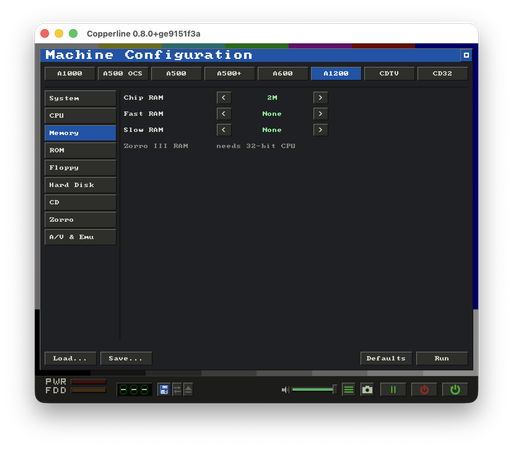Increase Fast RAM with right arrow
The image size is (513, 449).
320,114
